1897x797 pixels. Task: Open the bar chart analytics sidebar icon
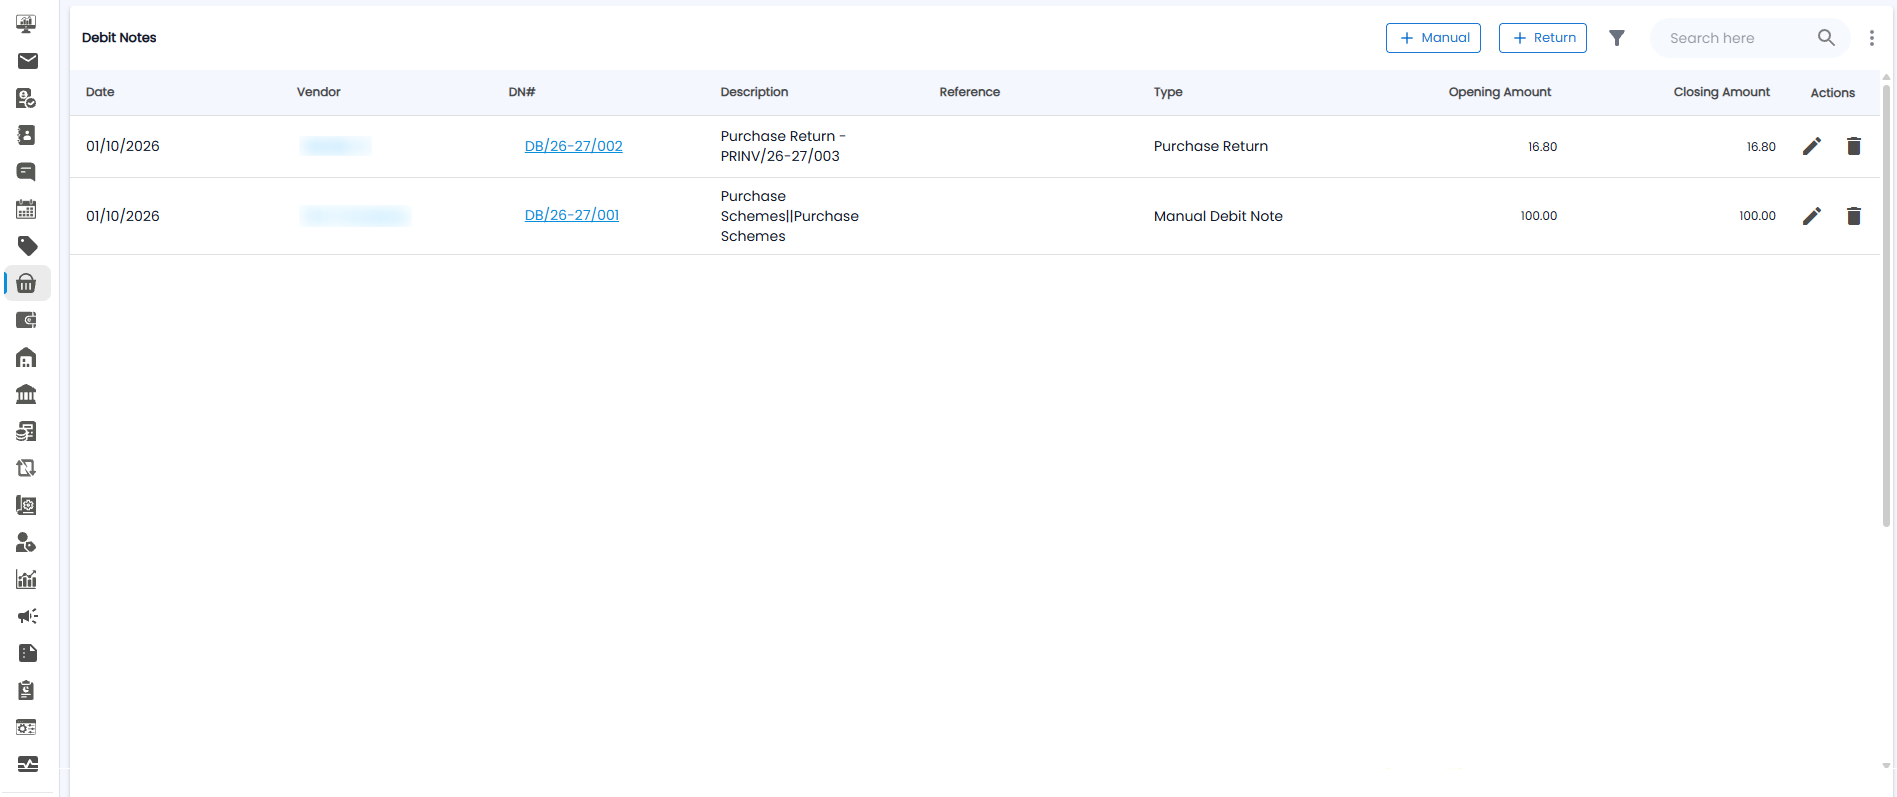[x=27, y=579]
